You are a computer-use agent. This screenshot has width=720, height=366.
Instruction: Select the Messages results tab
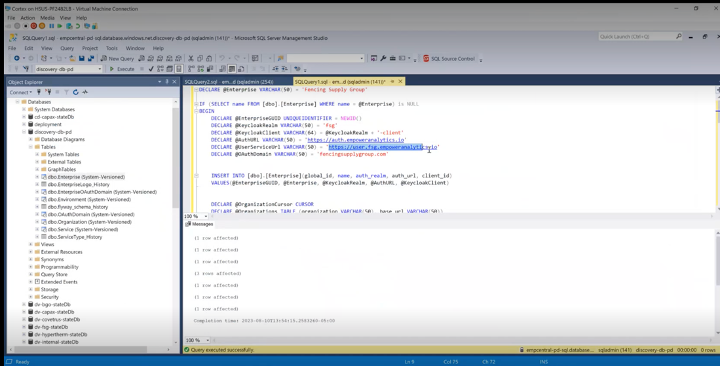click(199, 224)
